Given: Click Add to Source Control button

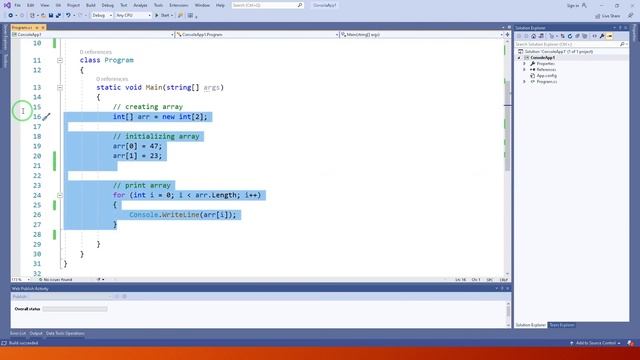Looking at the screenshot, I should point(596,343).
